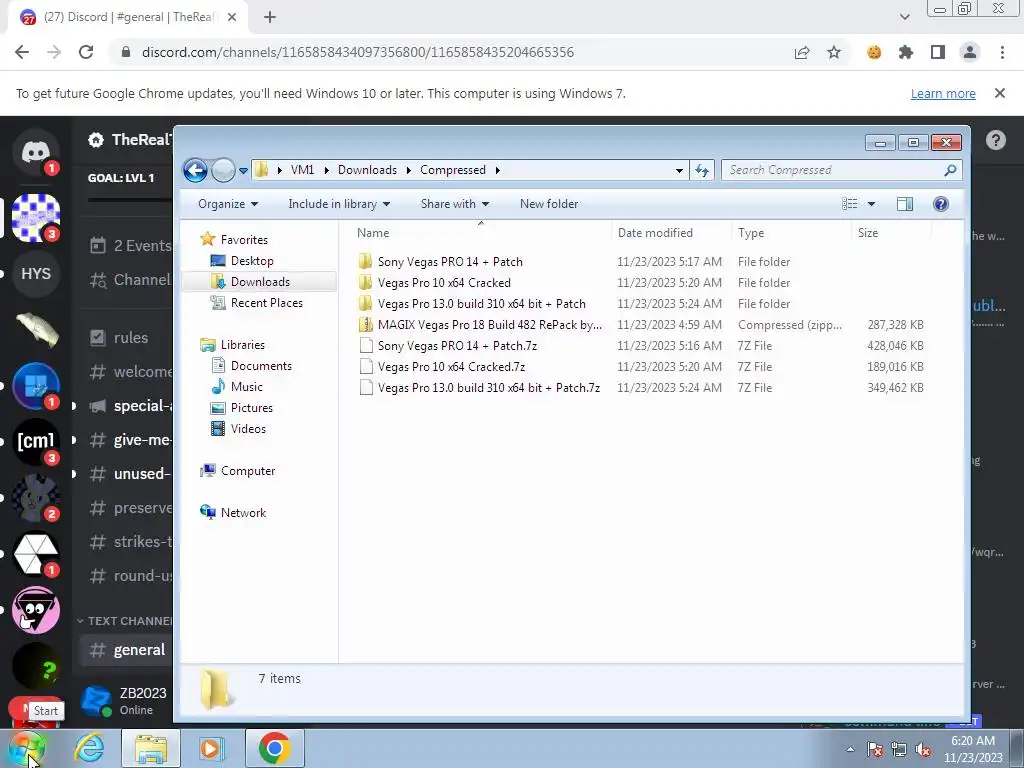Open HYS server in Discord sidebar
Screen dimensions: 1024x768
coord(36,274)
